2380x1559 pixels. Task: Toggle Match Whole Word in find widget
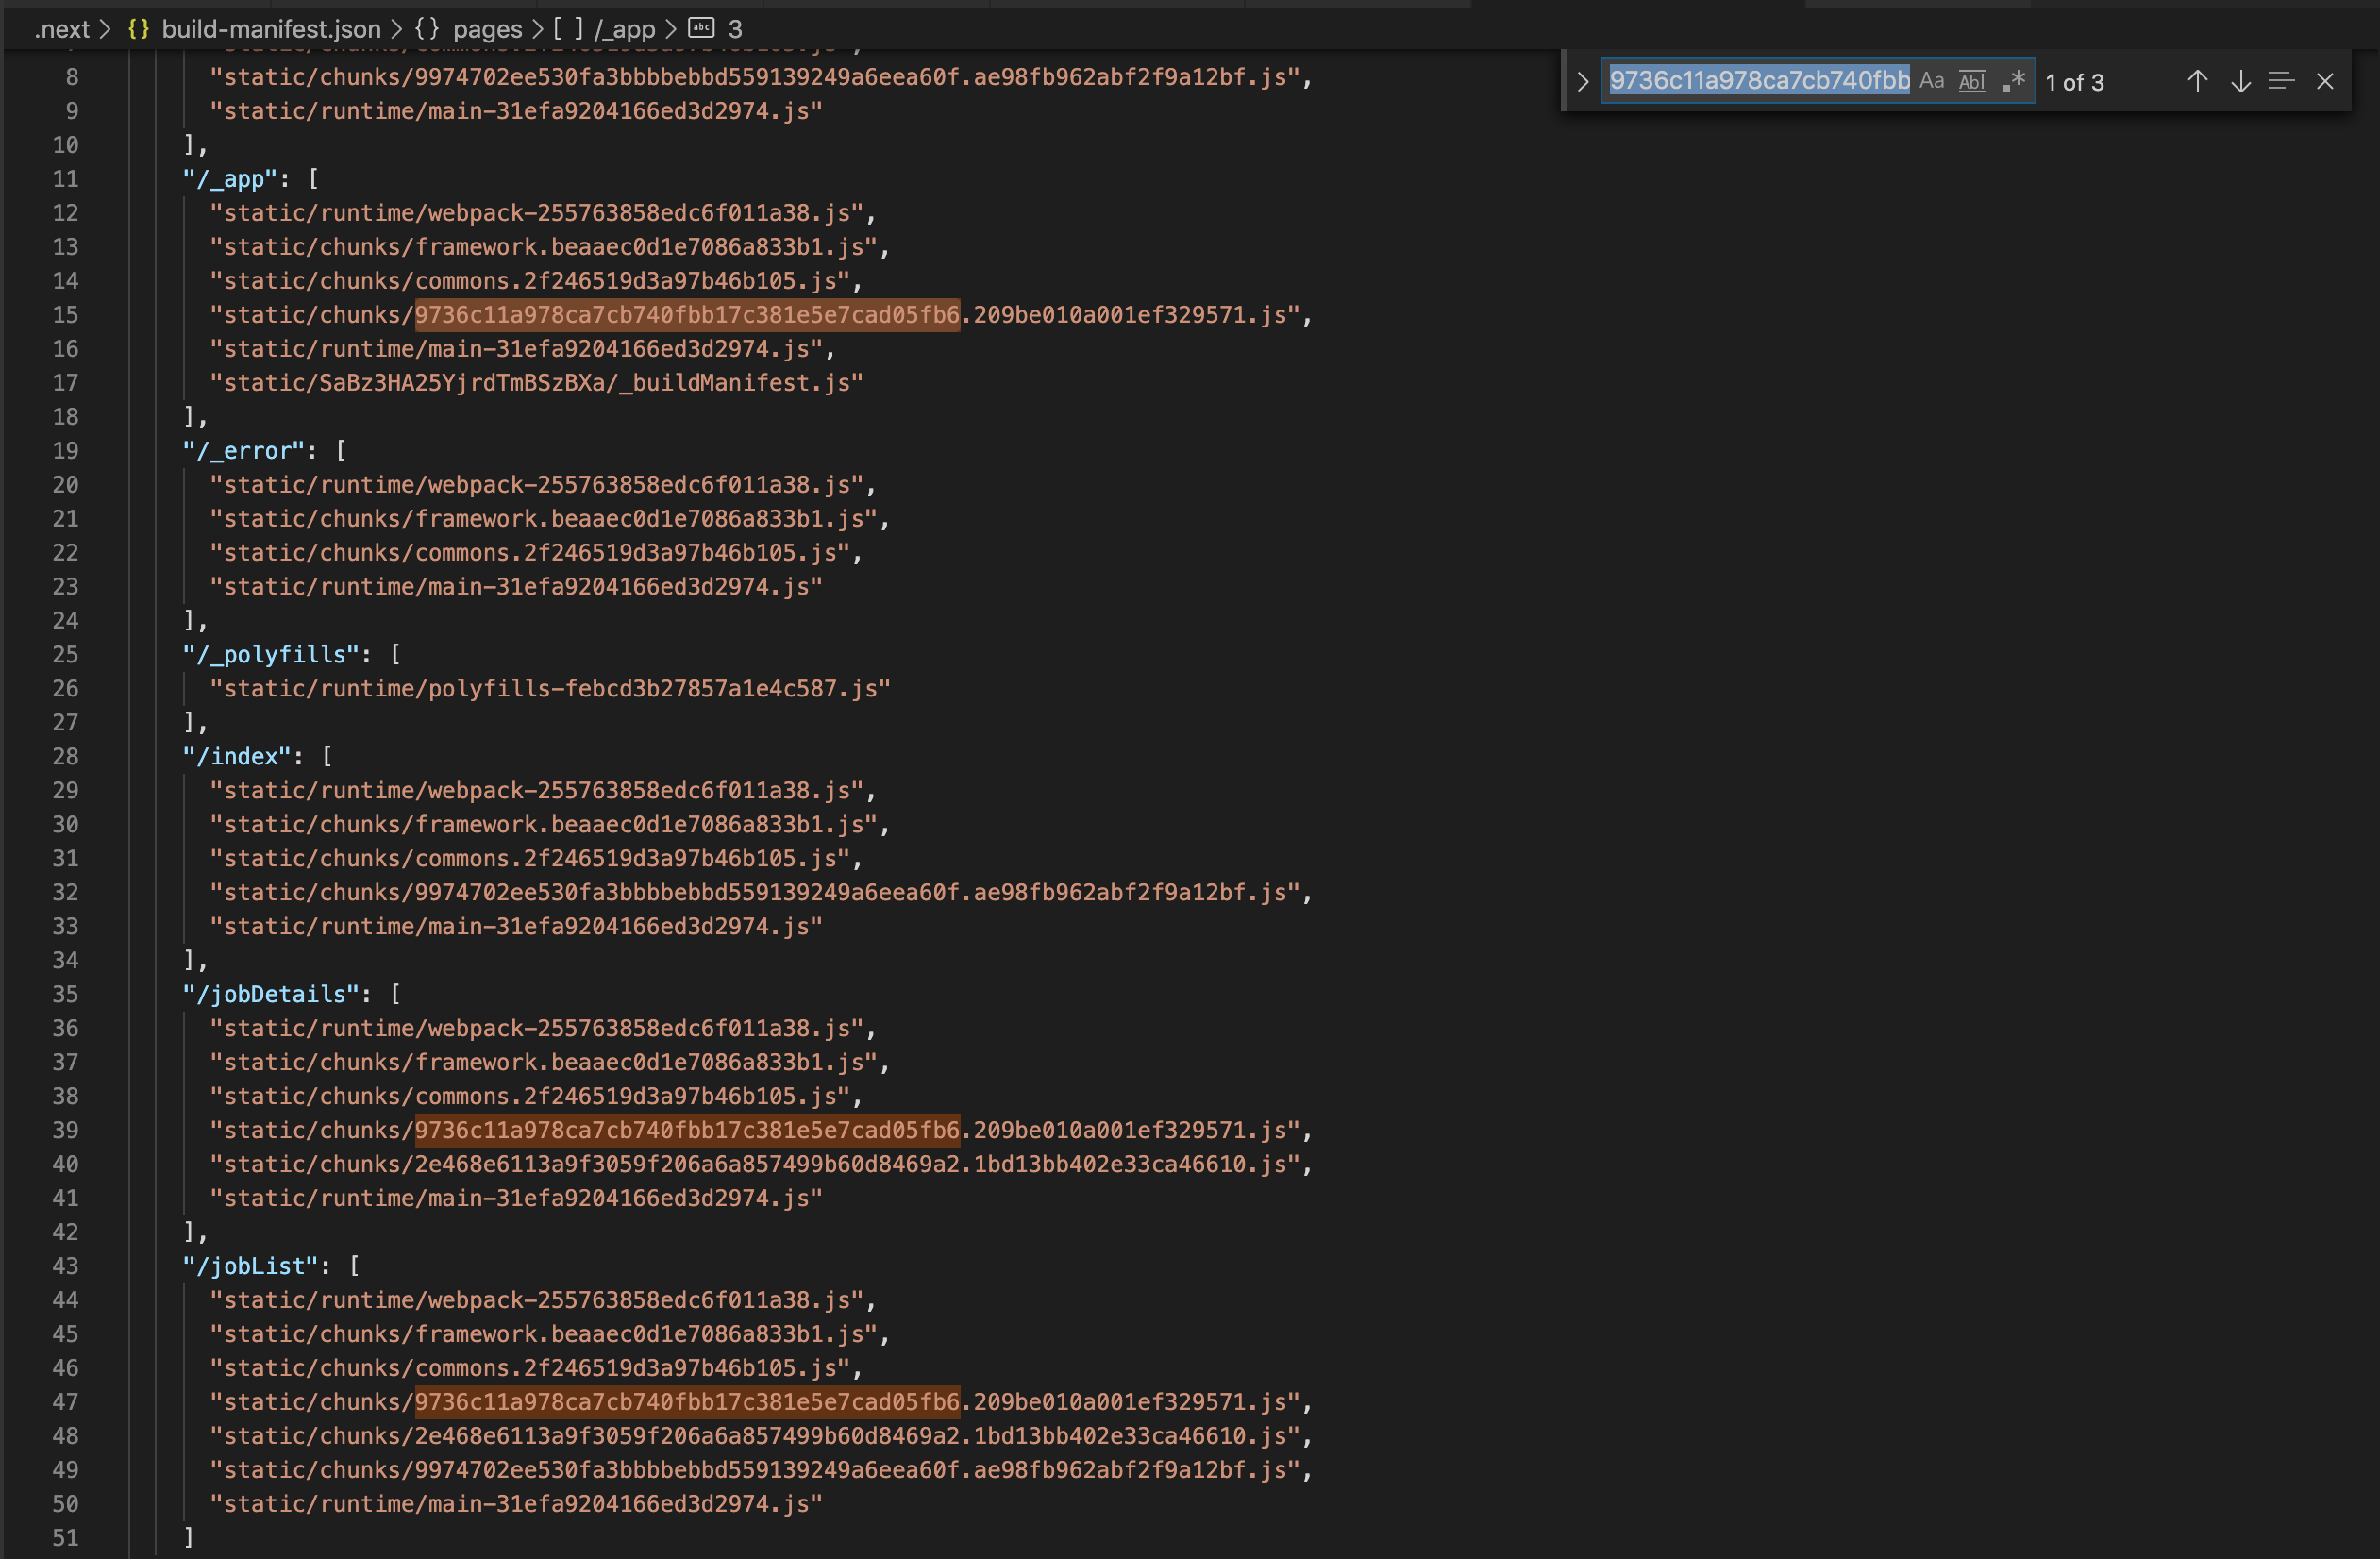pos(1971,81)
